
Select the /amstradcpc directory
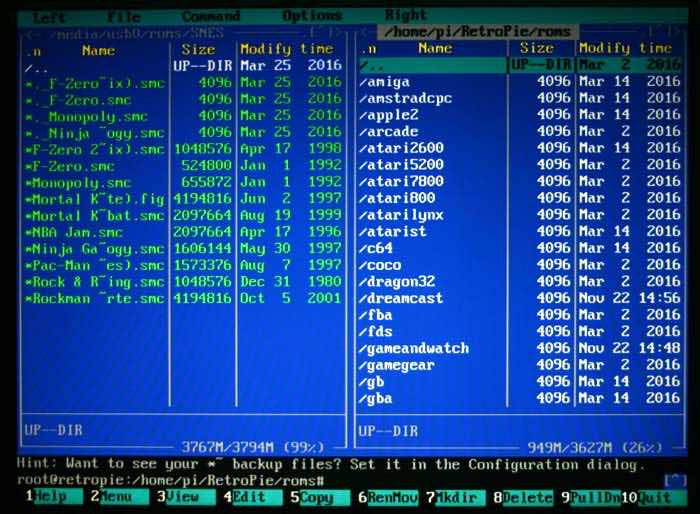click(520, 98)
